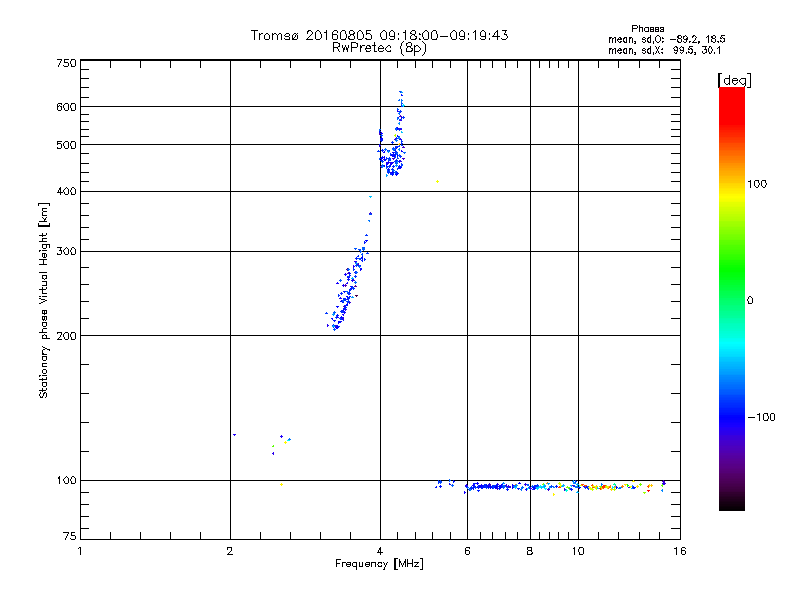Click the colorbar tick label '0'

tap(750, 301)
